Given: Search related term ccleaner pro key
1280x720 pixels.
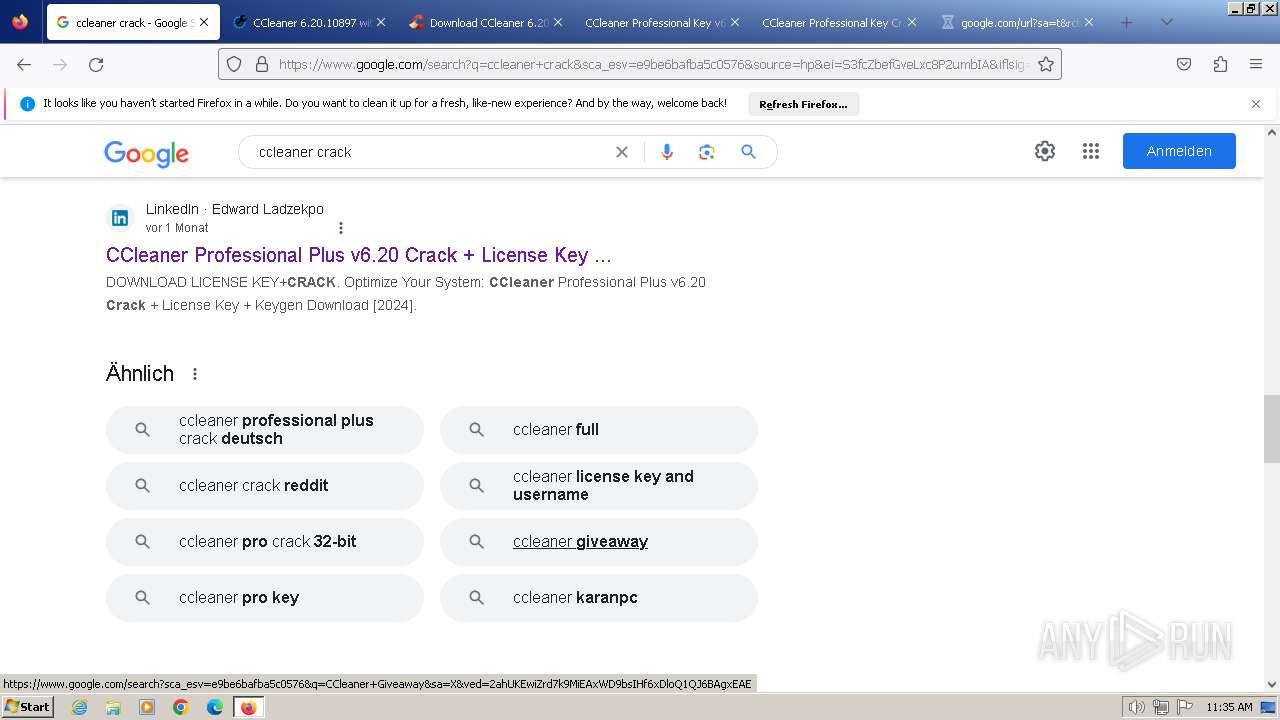Looking at the screenshot, I should click(x=265, y=598).
